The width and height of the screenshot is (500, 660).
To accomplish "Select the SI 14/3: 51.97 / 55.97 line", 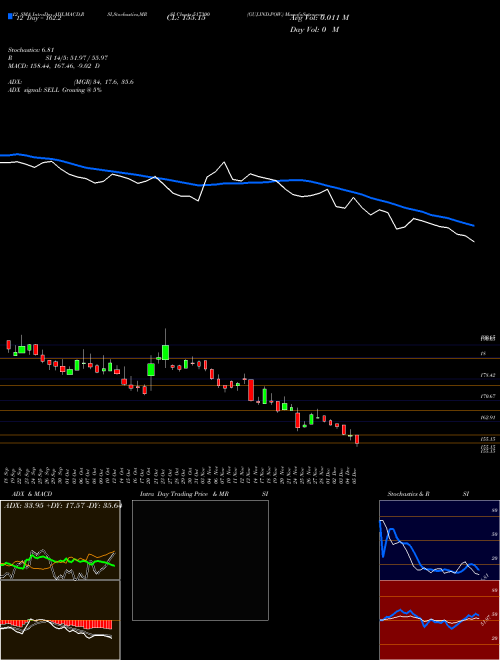I will (x=77, y=58).
